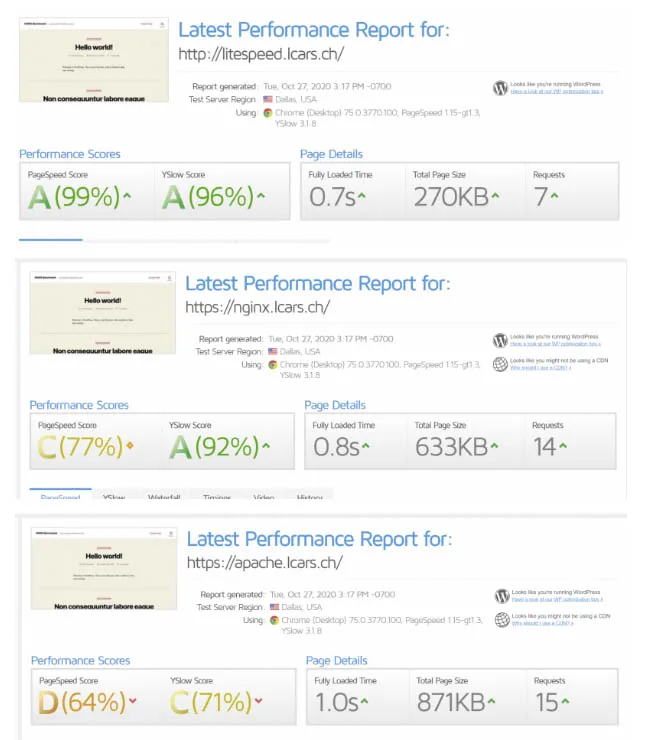Click the CDN globe icon in apache report
Image resolution: width=658 pixels, height=740 pixels.
coord(502,620)
